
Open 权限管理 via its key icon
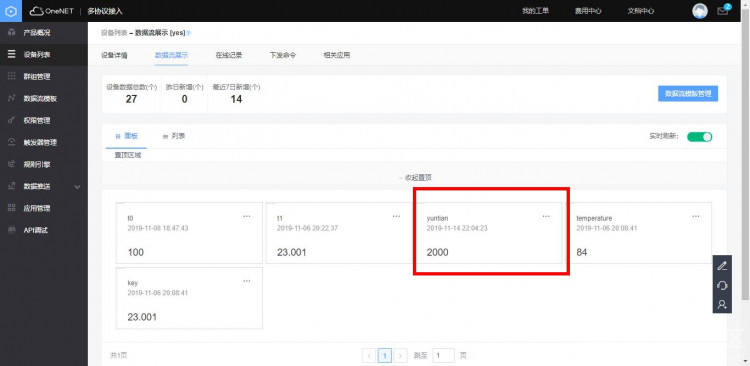[x=12, y=121]
